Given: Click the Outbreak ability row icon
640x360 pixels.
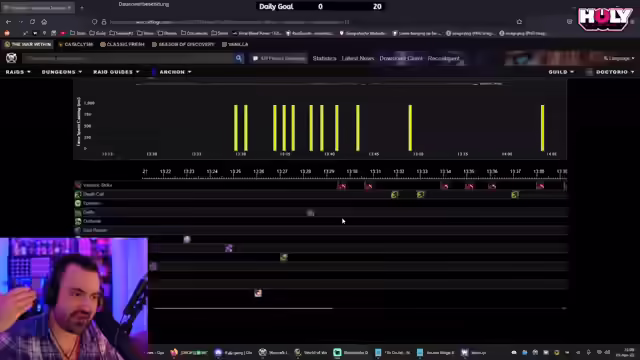Looking at the screenshot, I should (x=78, y=221).
